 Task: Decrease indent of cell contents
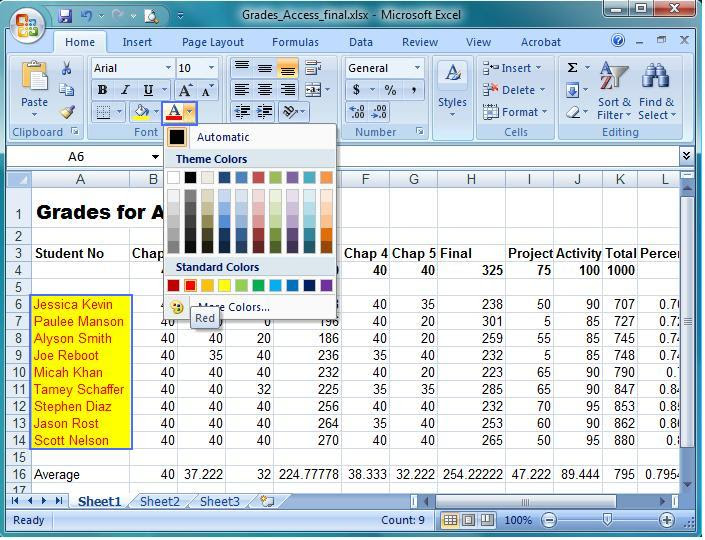tap(243, 112)
